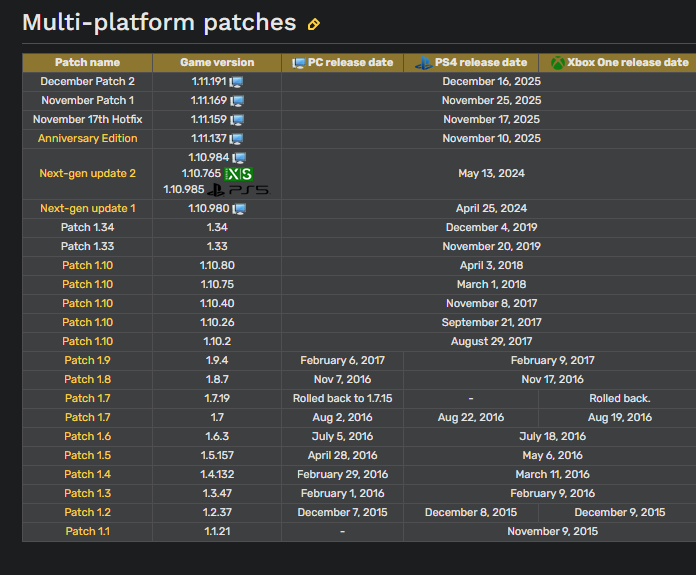Open the Patch 1.8 link
696x575 pixels.
(87, 380)
